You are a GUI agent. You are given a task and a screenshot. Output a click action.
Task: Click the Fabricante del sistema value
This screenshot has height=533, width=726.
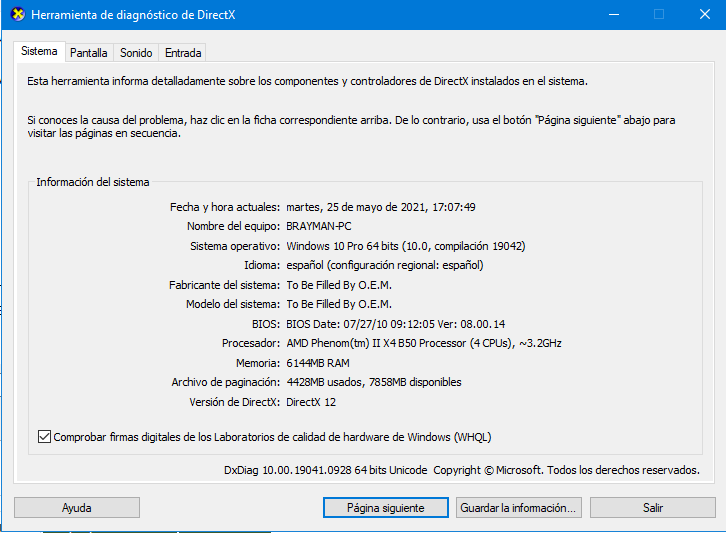[x=339, y=285]
